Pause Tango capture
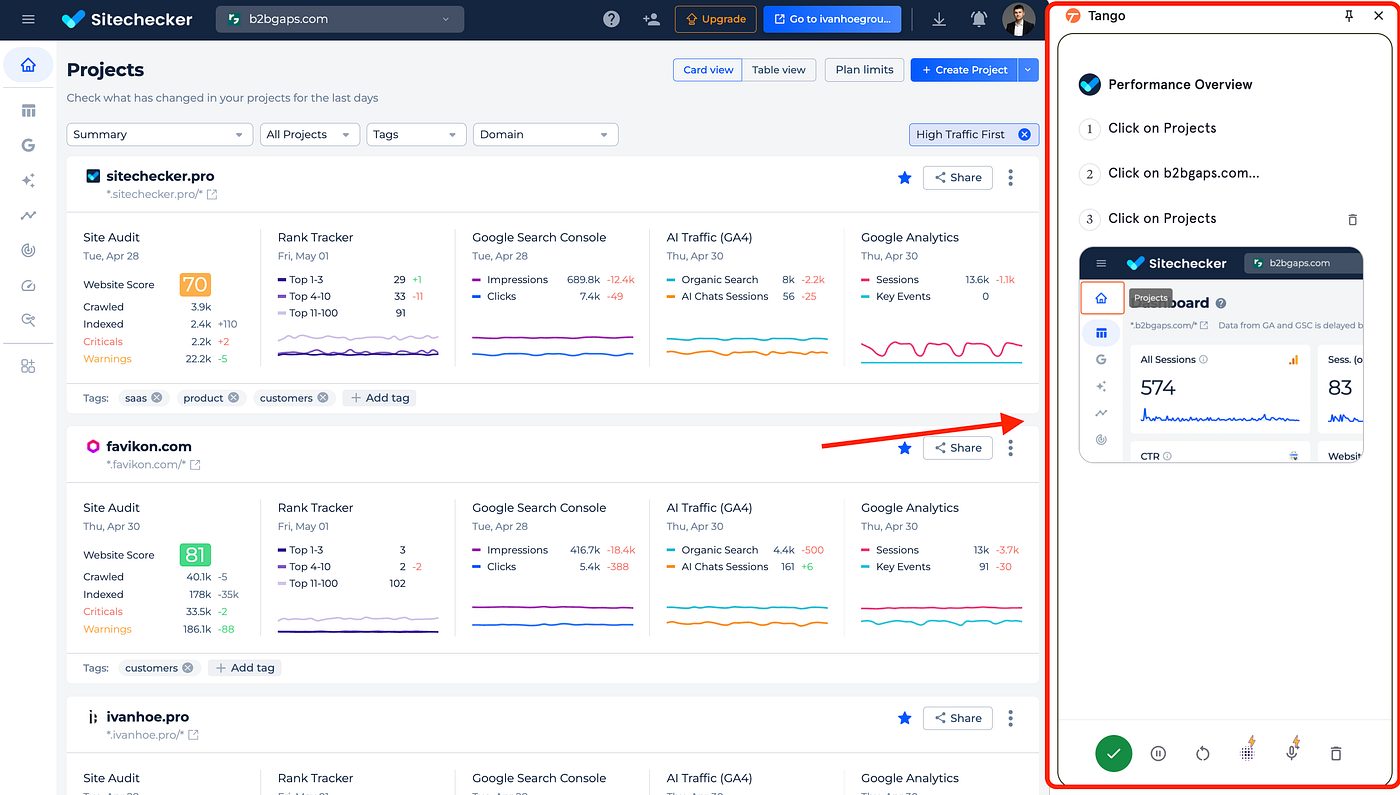Screen dimensions: 1400x795 point(1158,753)
